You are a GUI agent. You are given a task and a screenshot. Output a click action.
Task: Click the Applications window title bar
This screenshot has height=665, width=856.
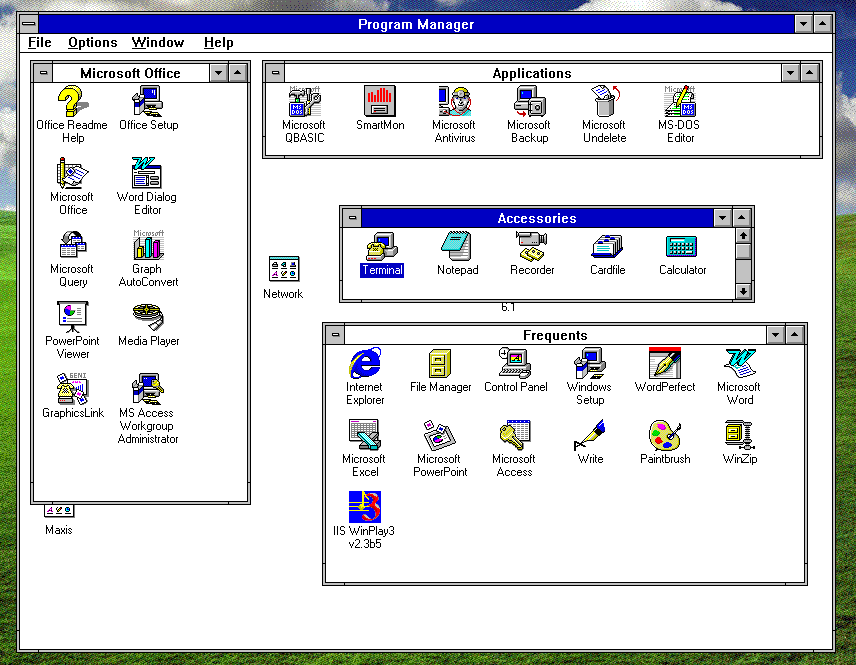pyautogui.click(x=532, y=73)
